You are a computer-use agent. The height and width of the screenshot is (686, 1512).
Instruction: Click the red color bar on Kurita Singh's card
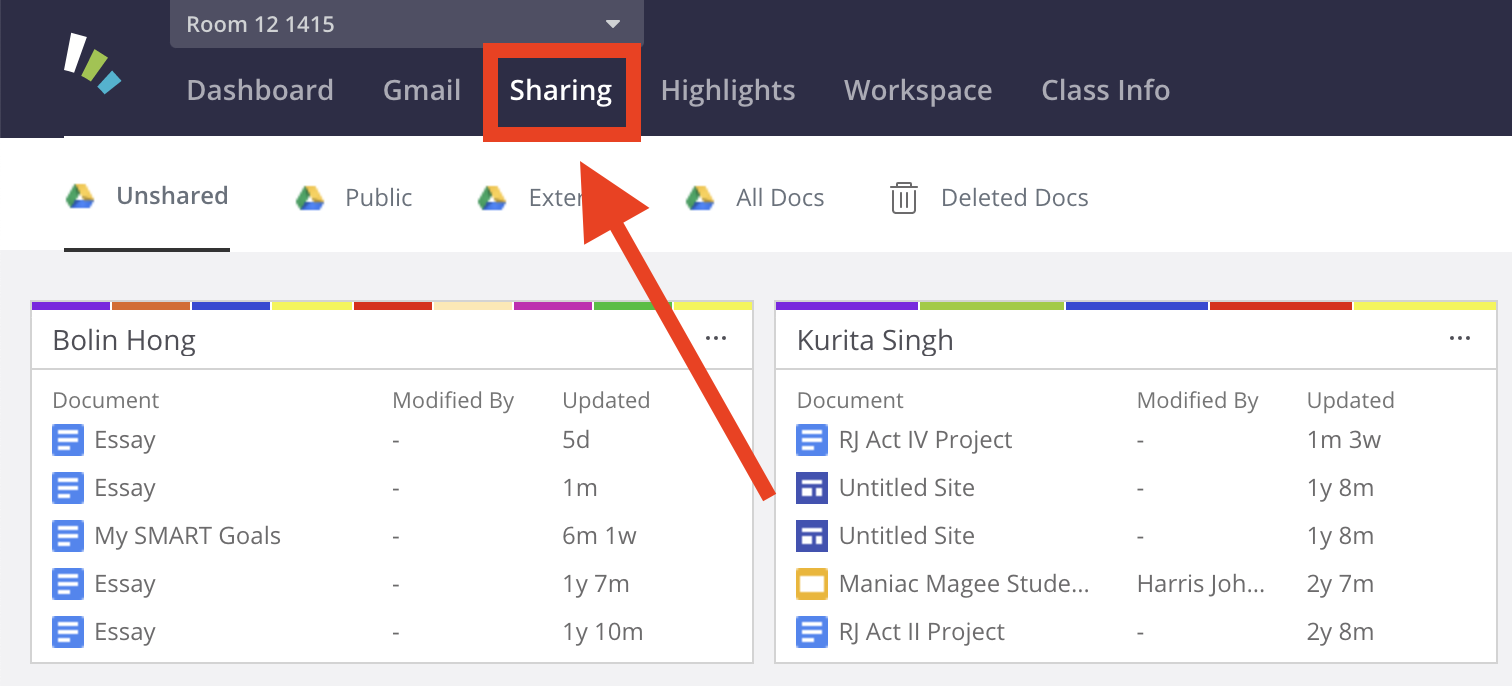[1281, 305]
